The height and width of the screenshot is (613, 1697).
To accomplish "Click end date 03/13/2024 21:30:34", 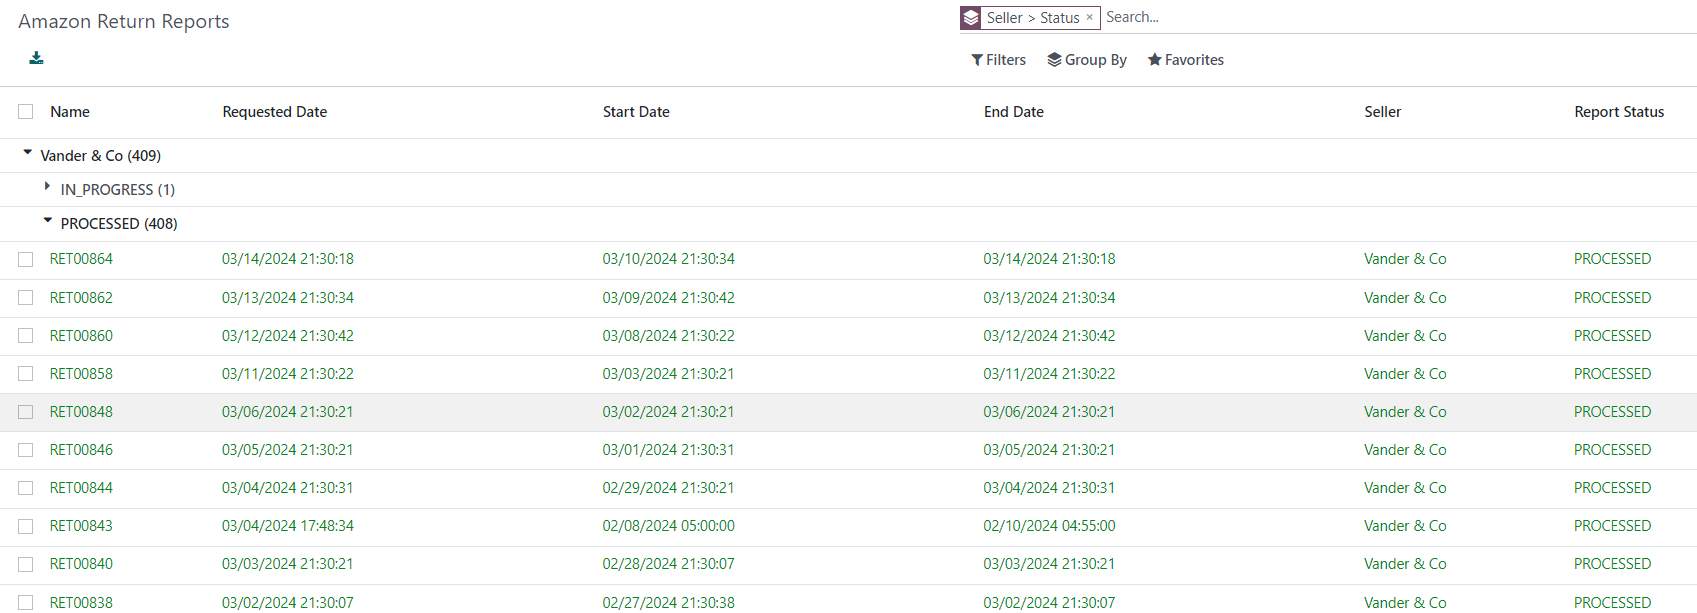I will pos(1049,298).
